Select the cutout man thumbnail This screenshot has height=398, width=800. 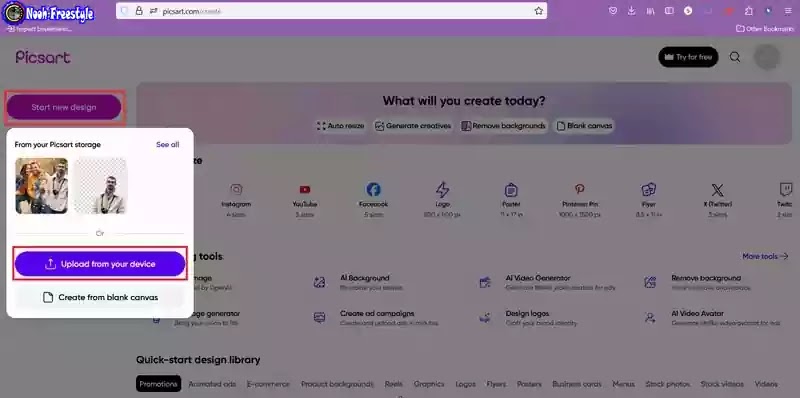pyautogui.click(x=101, y=186)
